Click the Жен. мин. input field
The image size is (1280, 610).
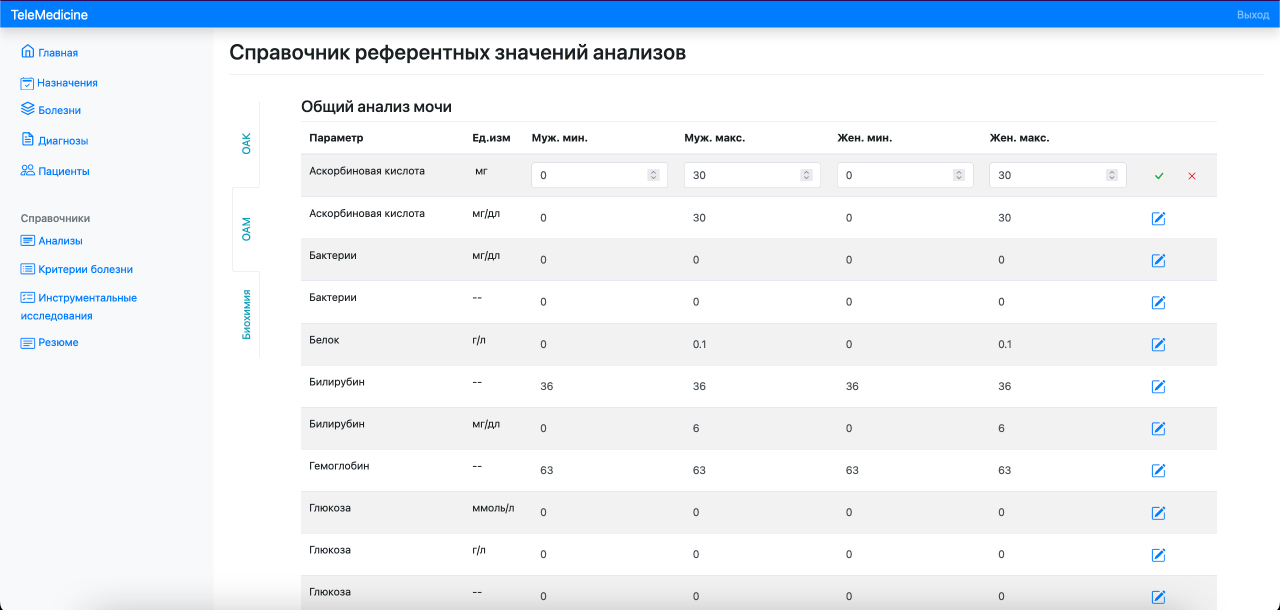click(895, 175)
